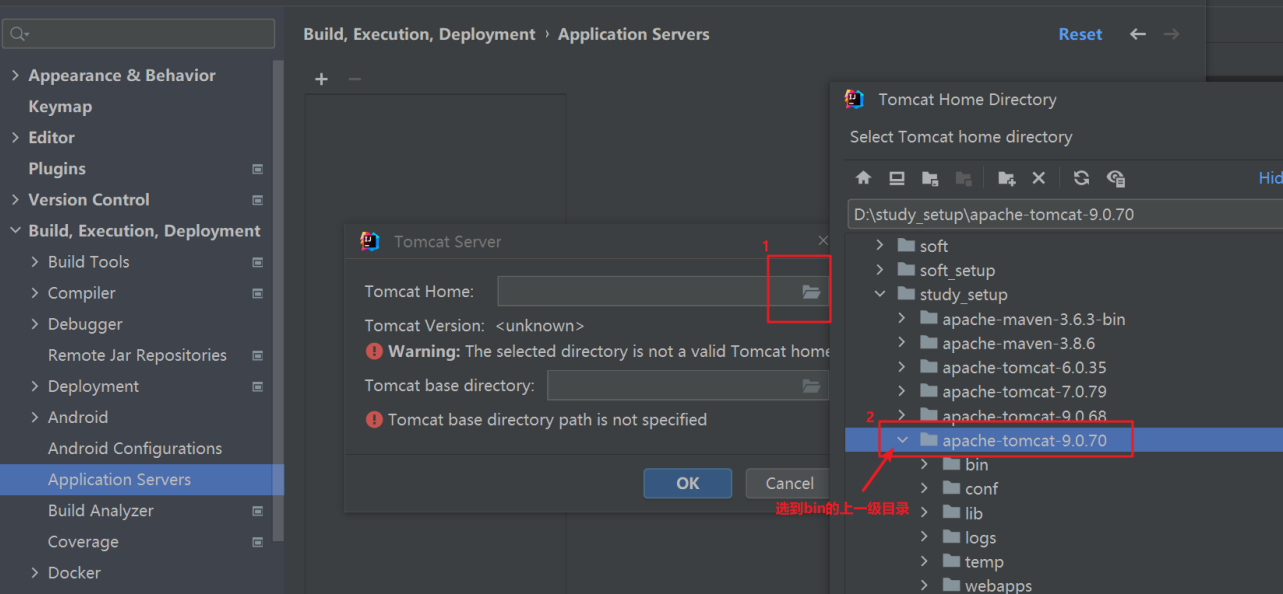Image resolution: width=1283 pixels, height=594 pixels.
Task: Refresh the directory tree
Action: 1081,178
